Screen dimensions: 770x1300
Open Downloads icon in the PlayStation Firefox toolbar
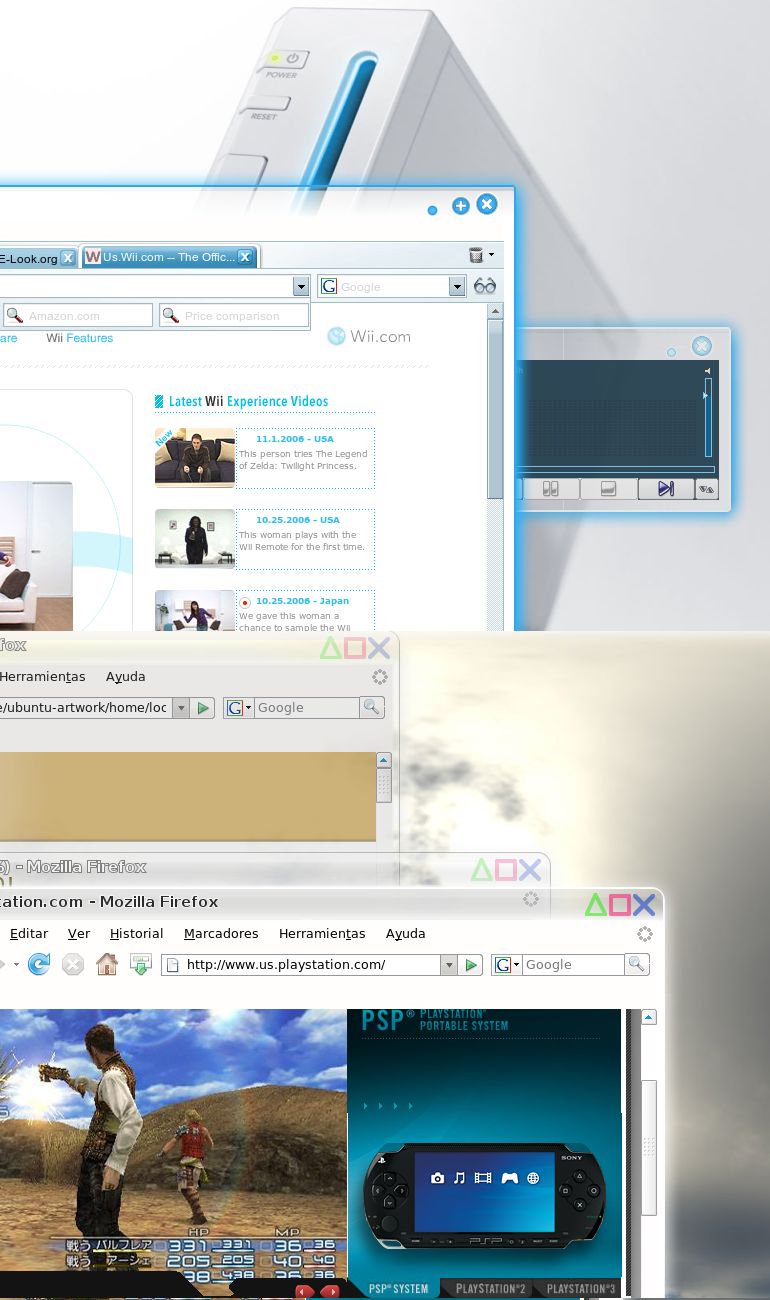point(141,964)
